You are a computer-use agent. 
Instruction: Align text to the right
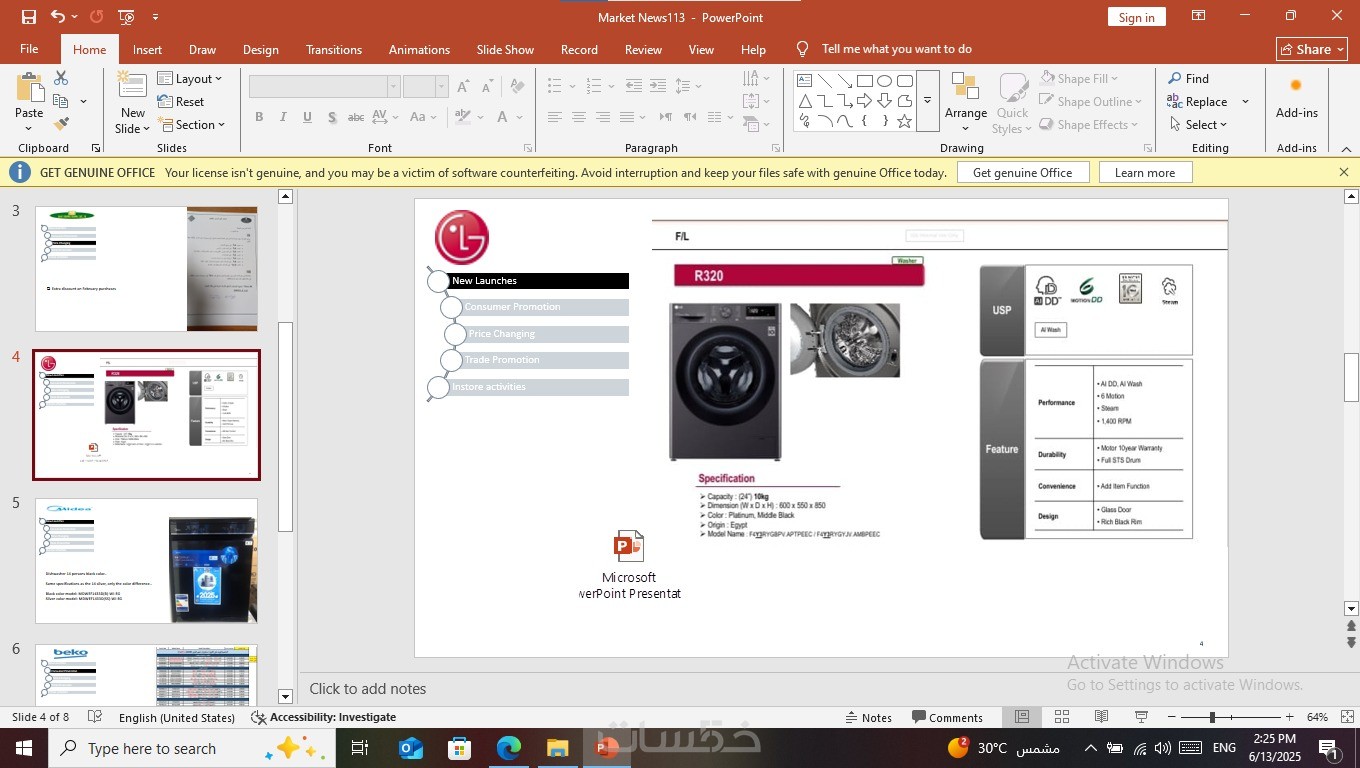602,117
